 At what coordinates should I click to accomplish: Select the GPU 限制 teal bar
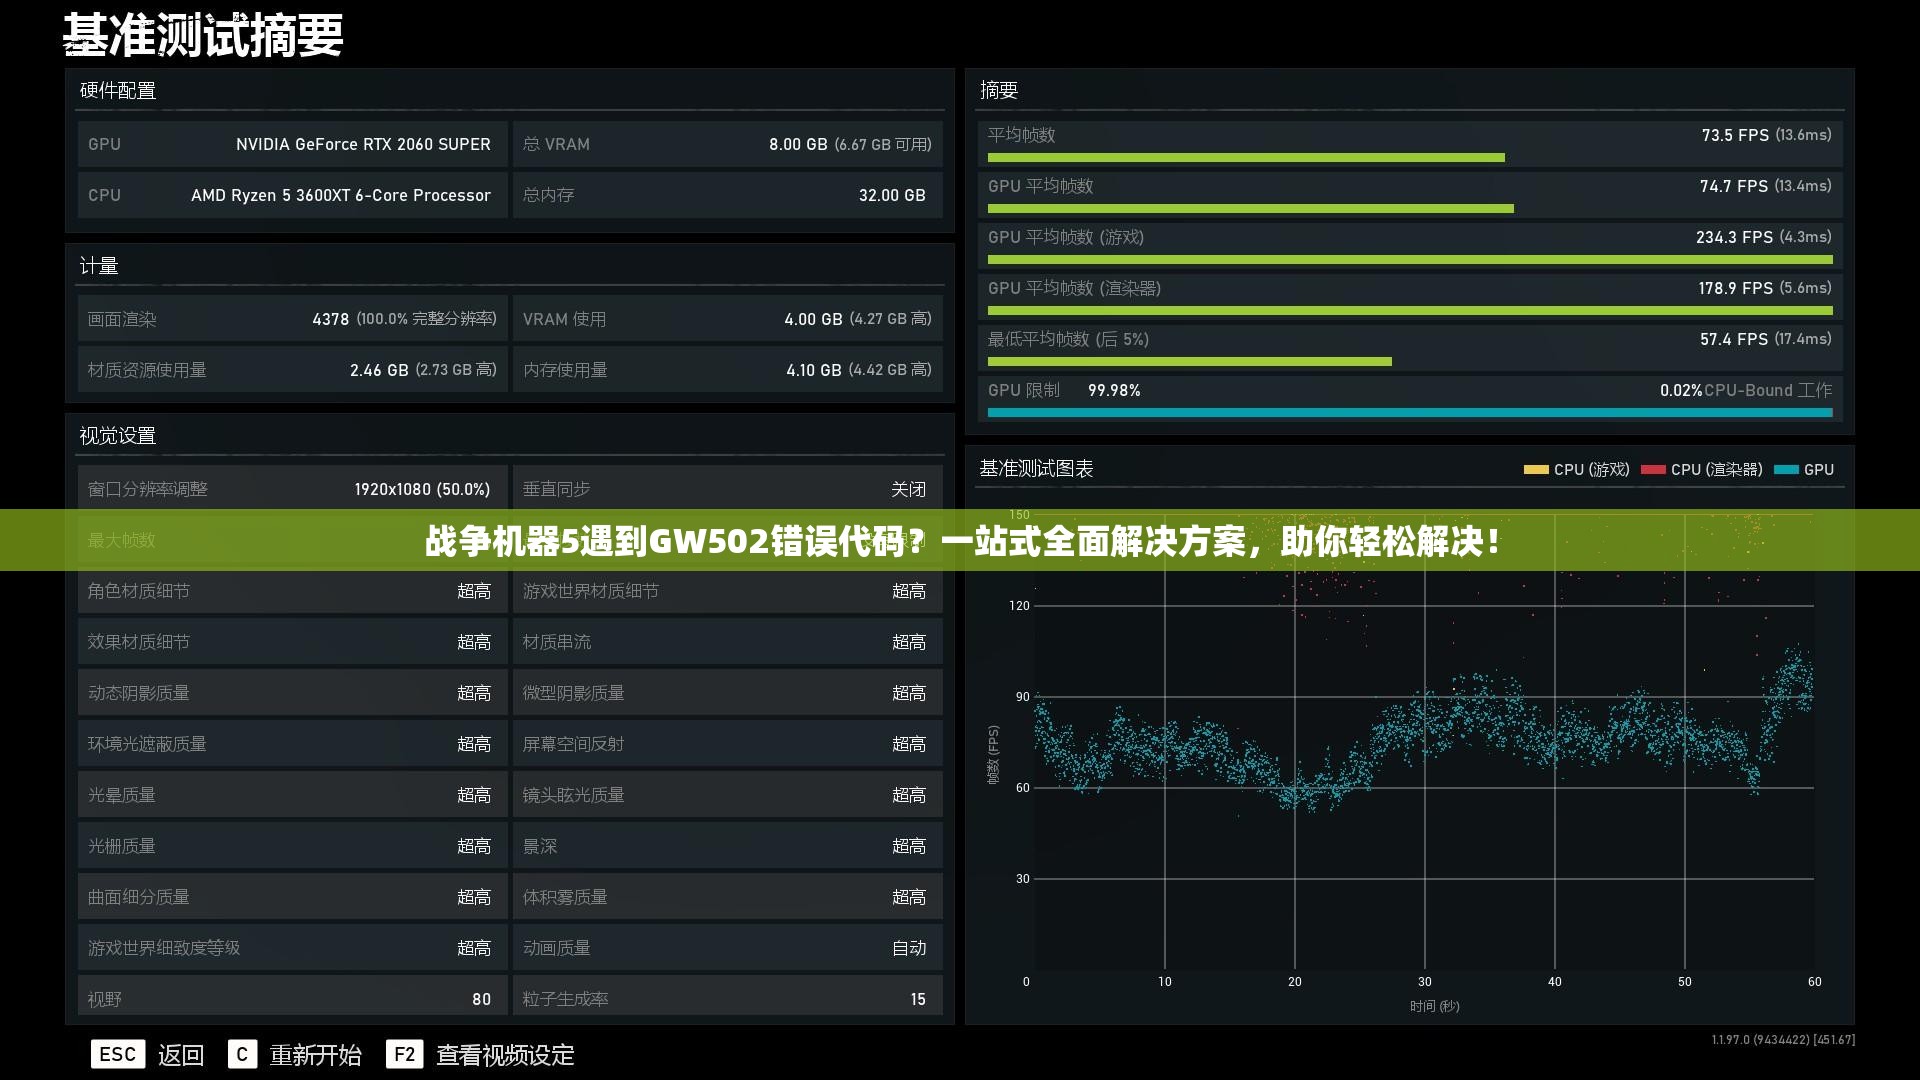click(x=1410, y=412)
